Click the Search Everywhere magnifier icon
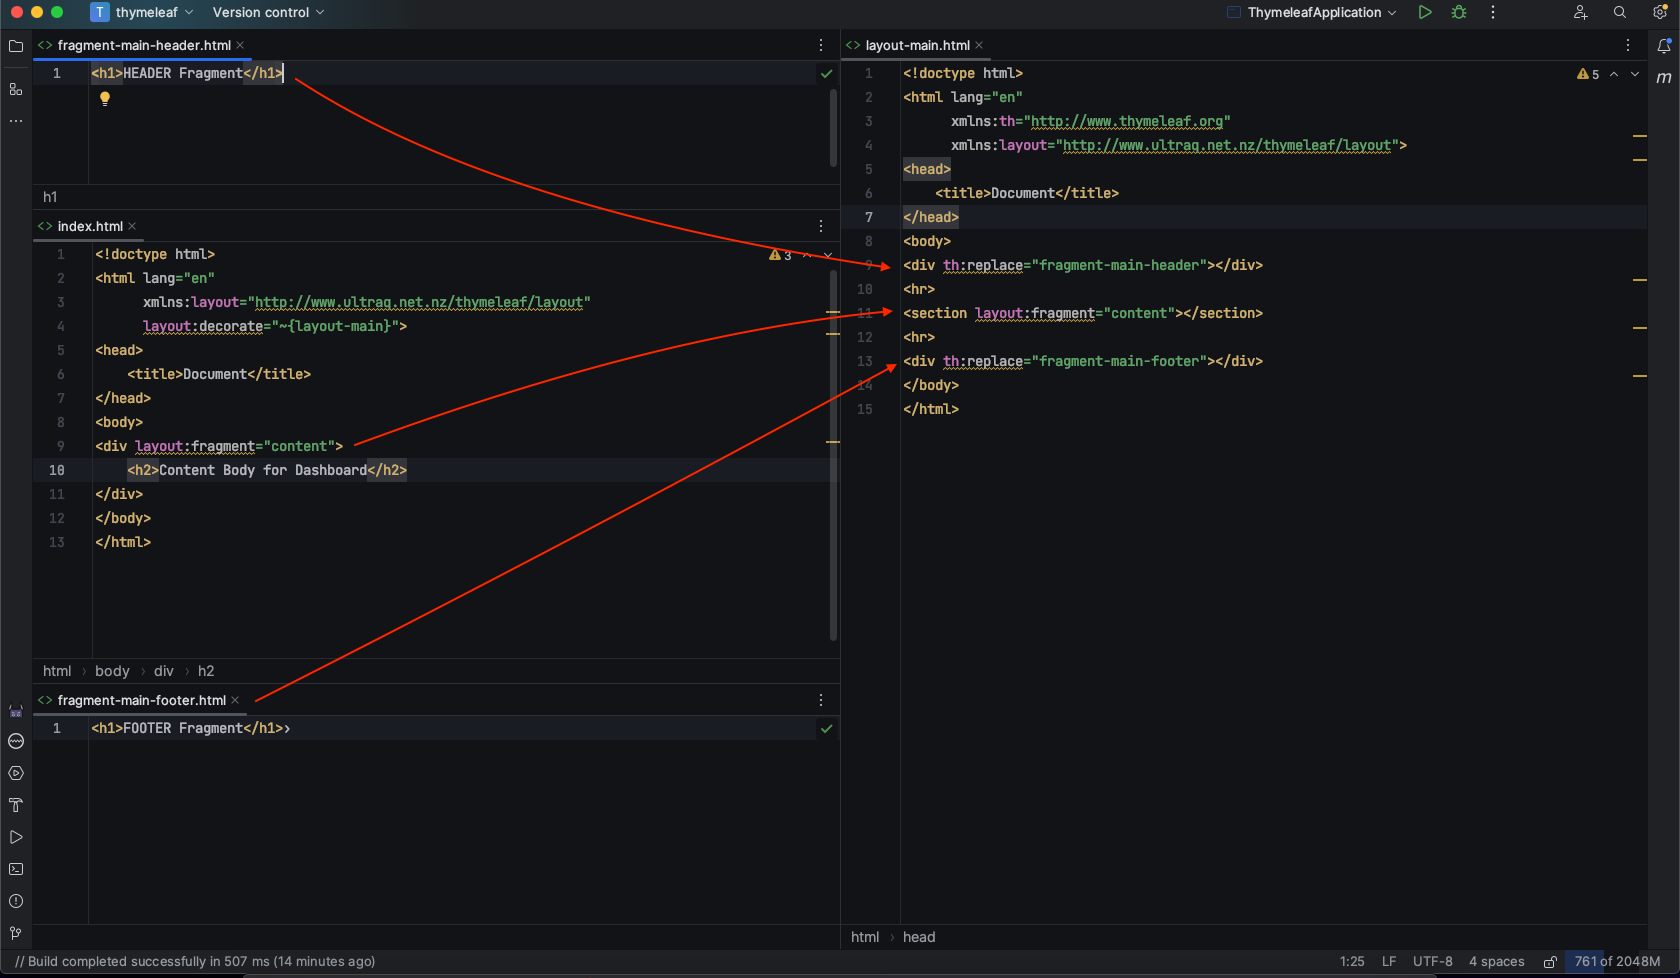 pos(1620,12)
